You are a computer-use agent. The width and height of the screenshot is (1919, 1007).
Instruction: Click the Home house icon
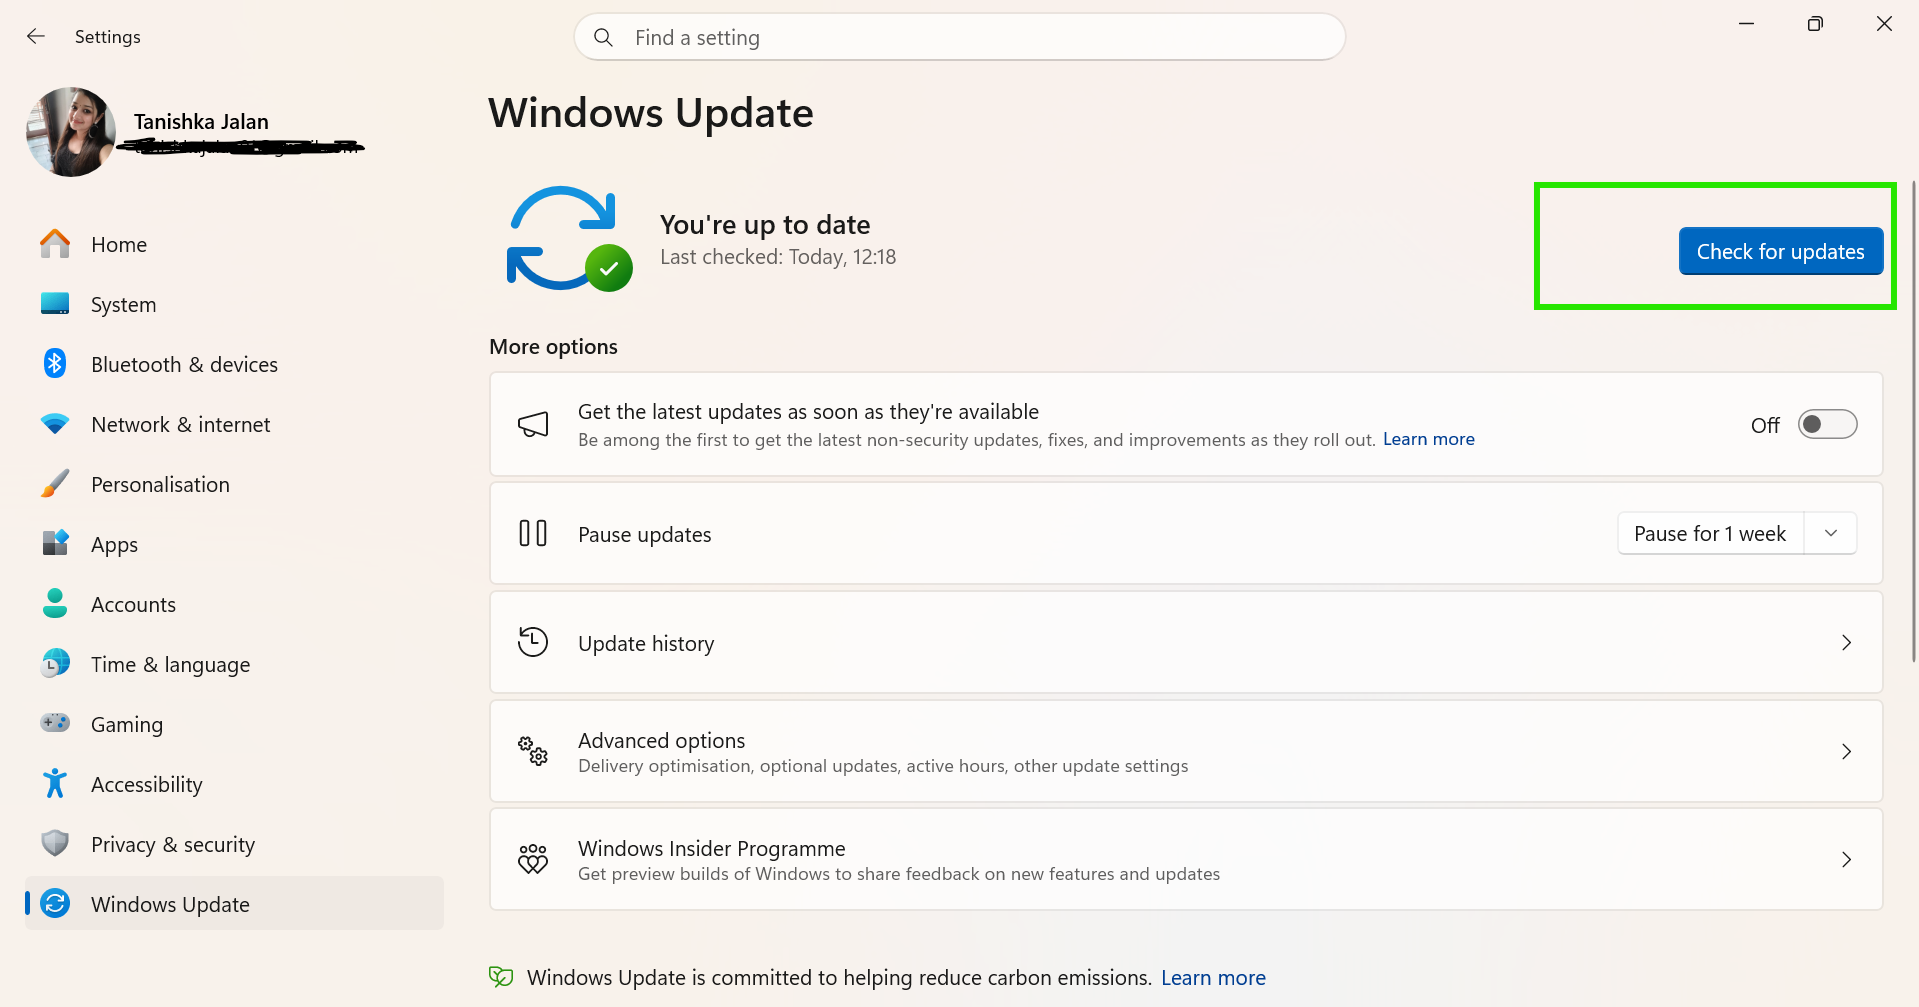pos(55,244)
